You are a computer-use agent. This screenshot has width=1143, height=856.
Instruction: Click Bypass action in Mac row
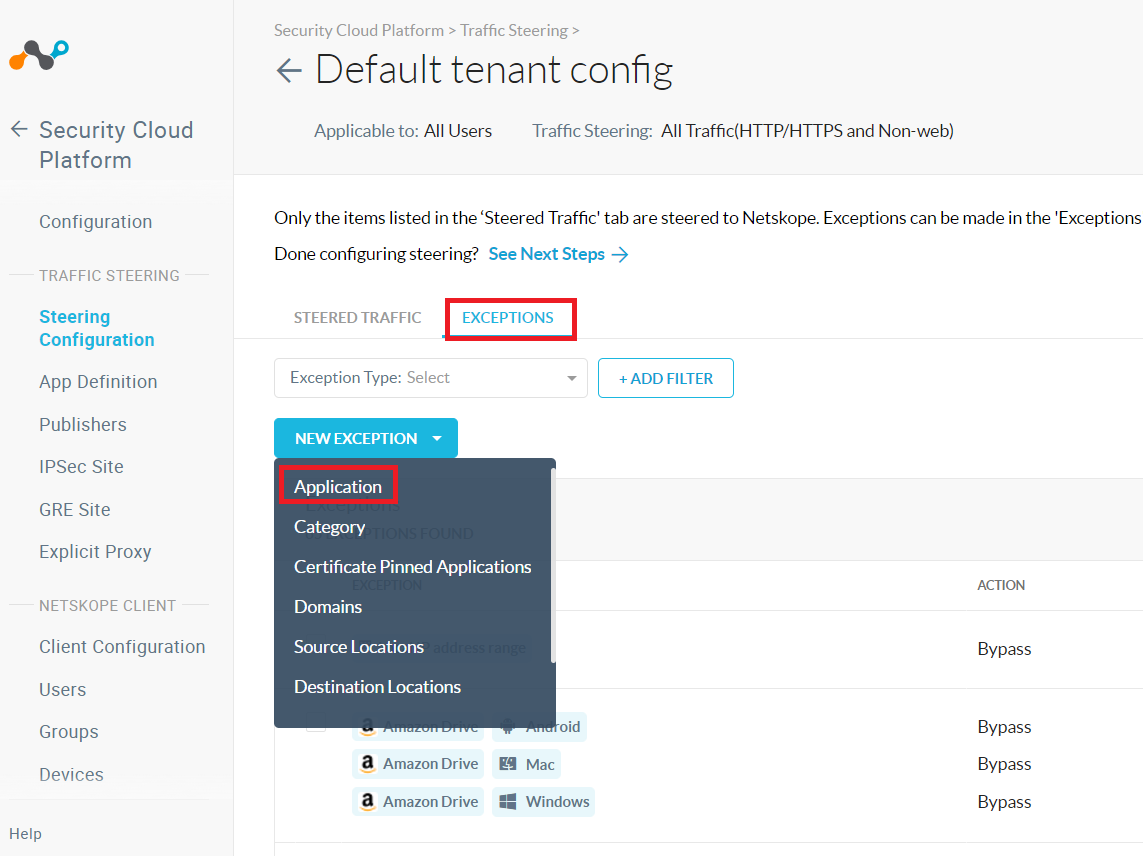coord(1004,764)
